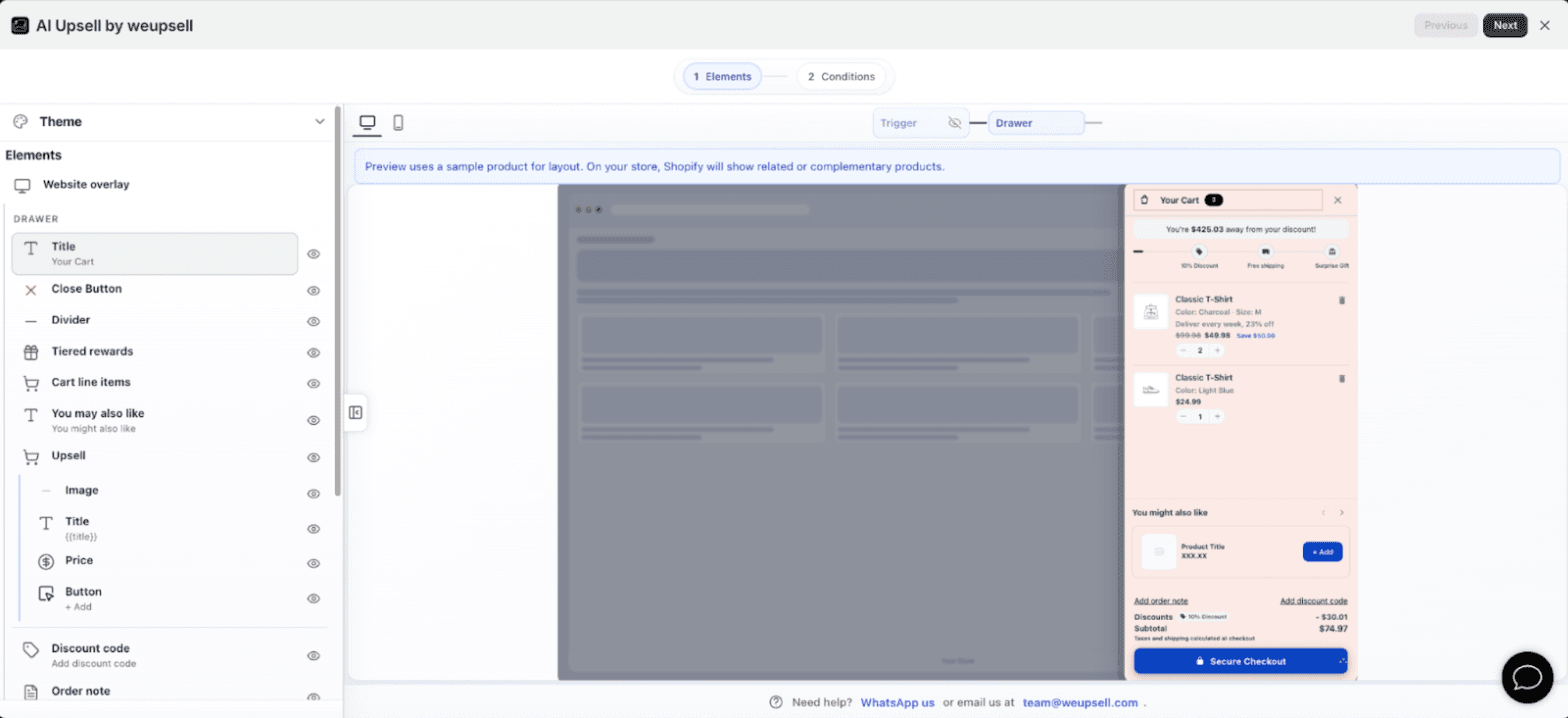Screen dimensions: 1568x718
Task: Toggle Cart line items visibility
Action: pyautogui.click(x=313, y=383)
